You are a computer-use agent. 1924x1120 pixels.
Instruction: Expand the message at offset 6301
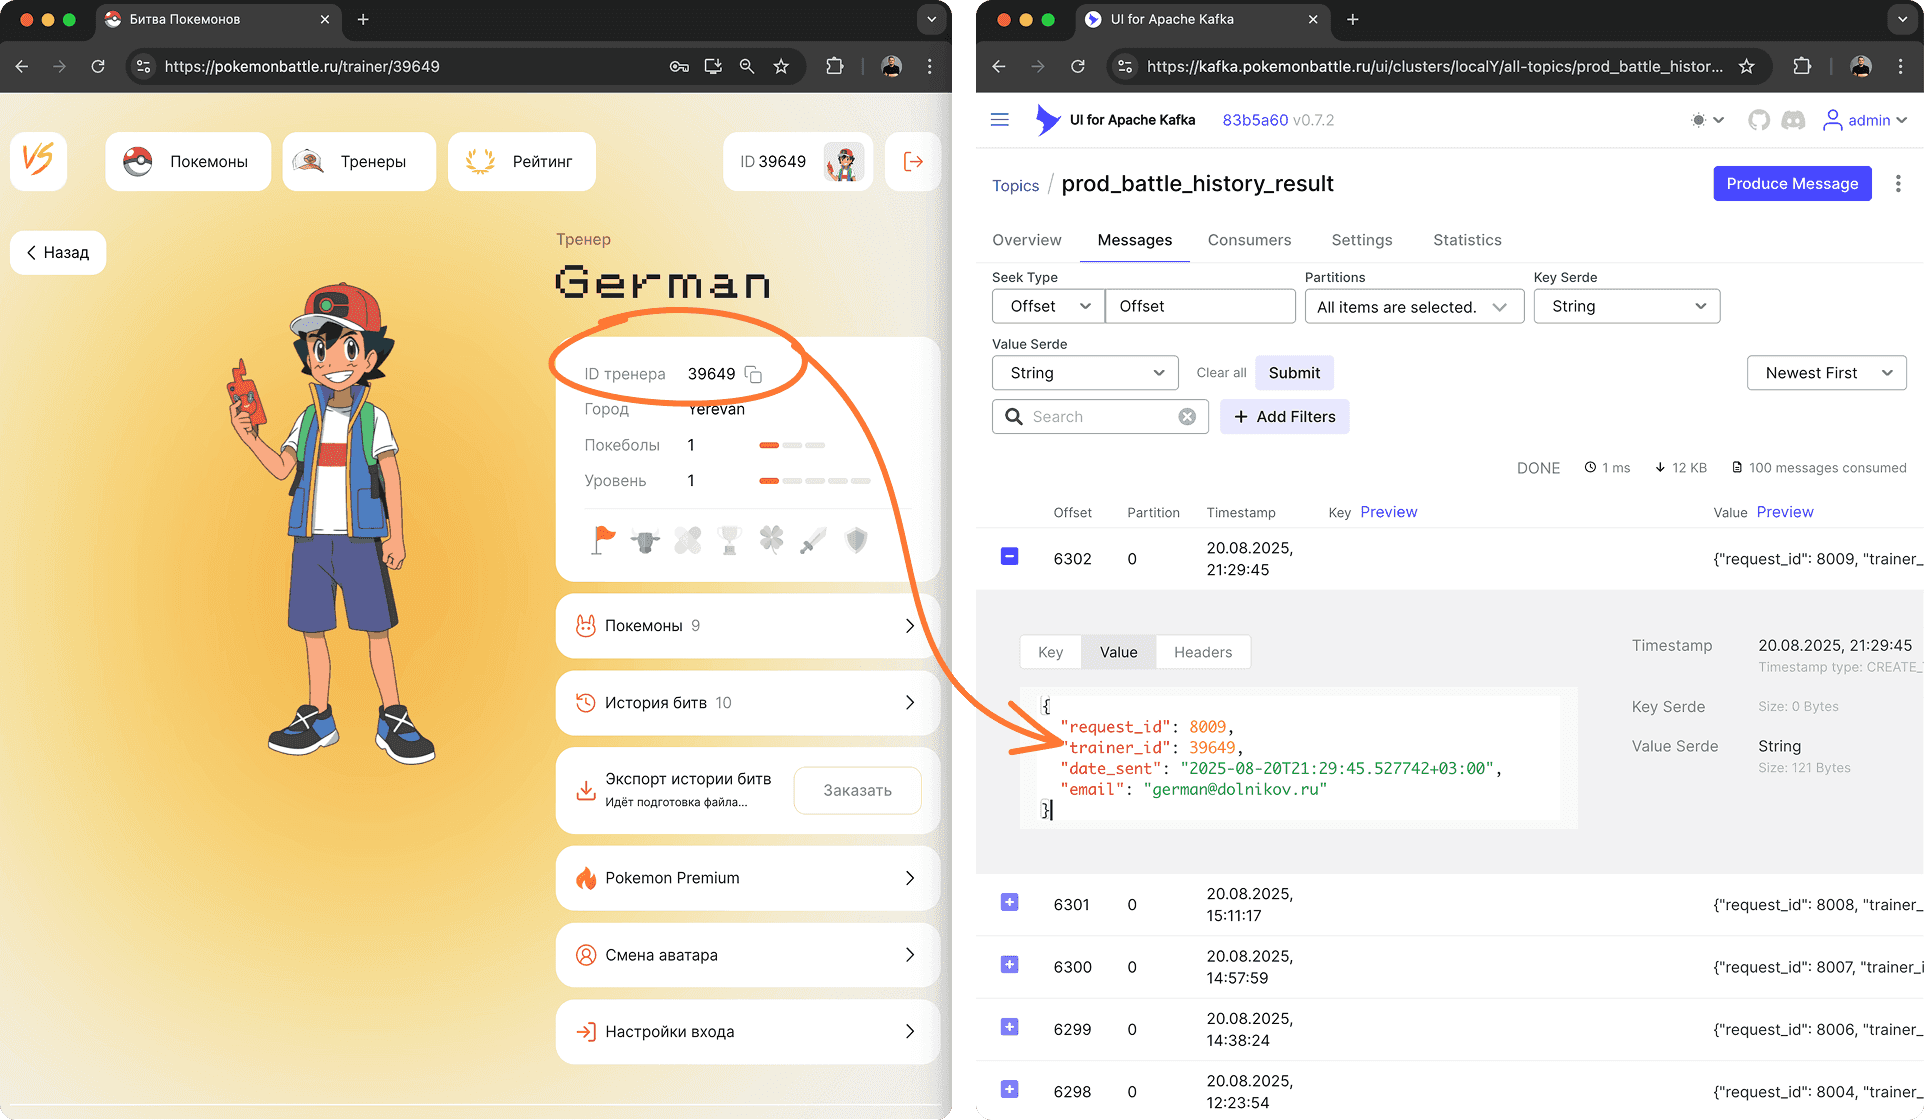pos(1009,901)
